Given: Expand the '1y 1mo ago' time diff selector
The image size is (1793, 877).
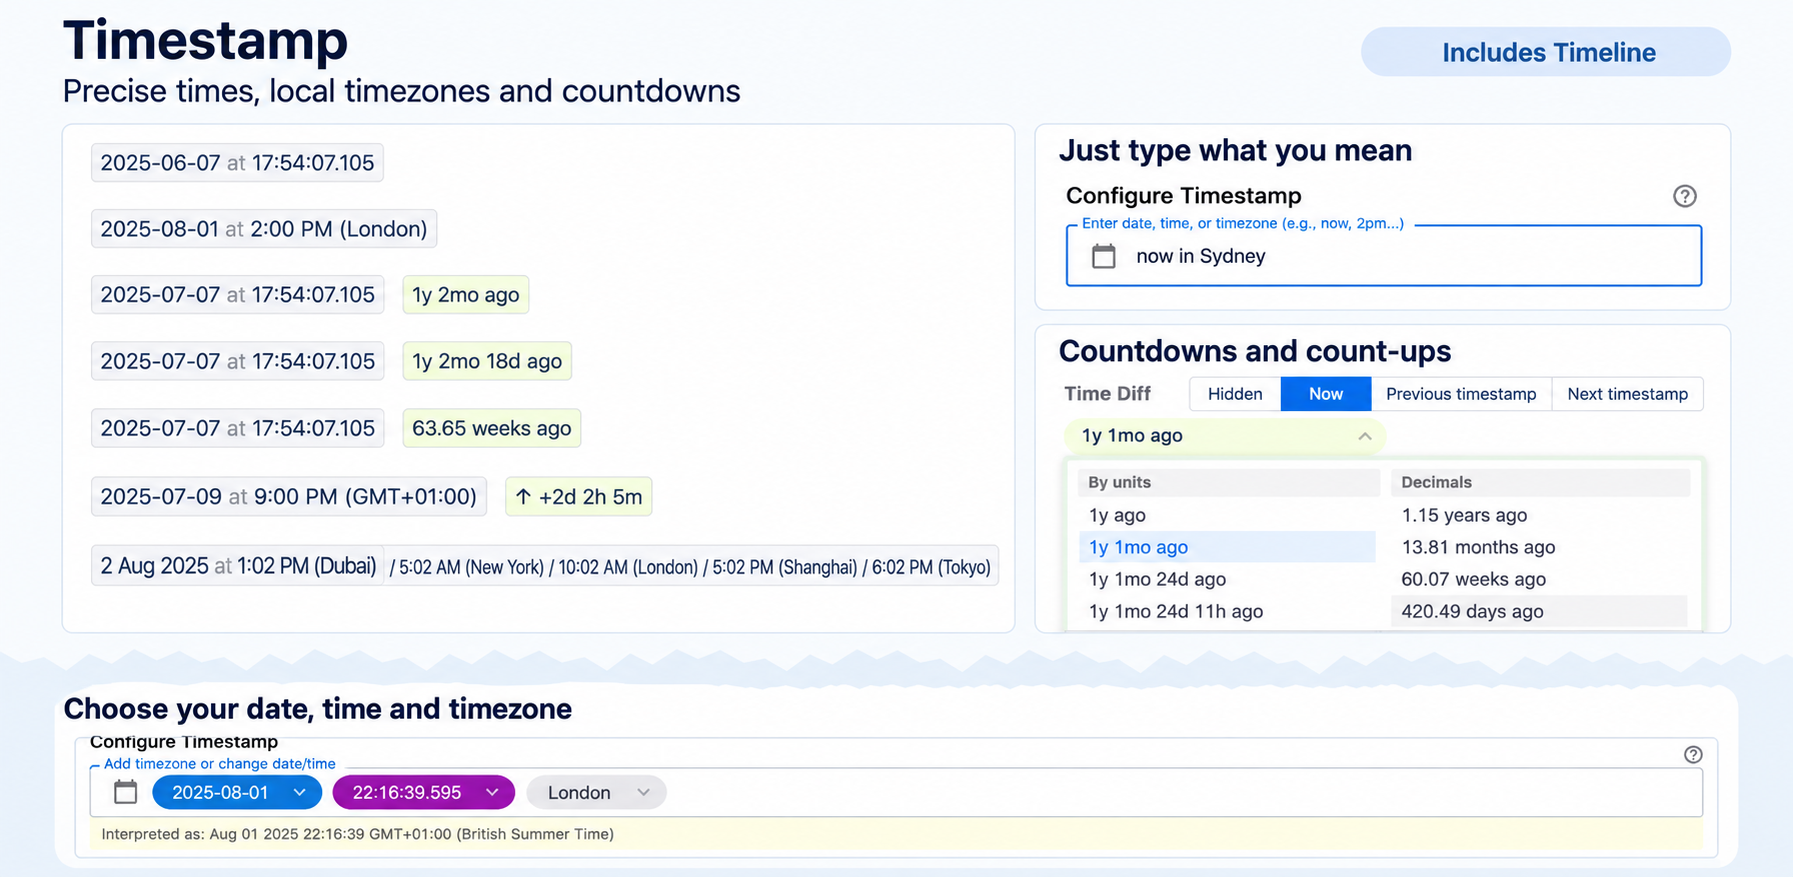Looking at the screenshot, I should pyautogui.click(x=1224, y=436).
